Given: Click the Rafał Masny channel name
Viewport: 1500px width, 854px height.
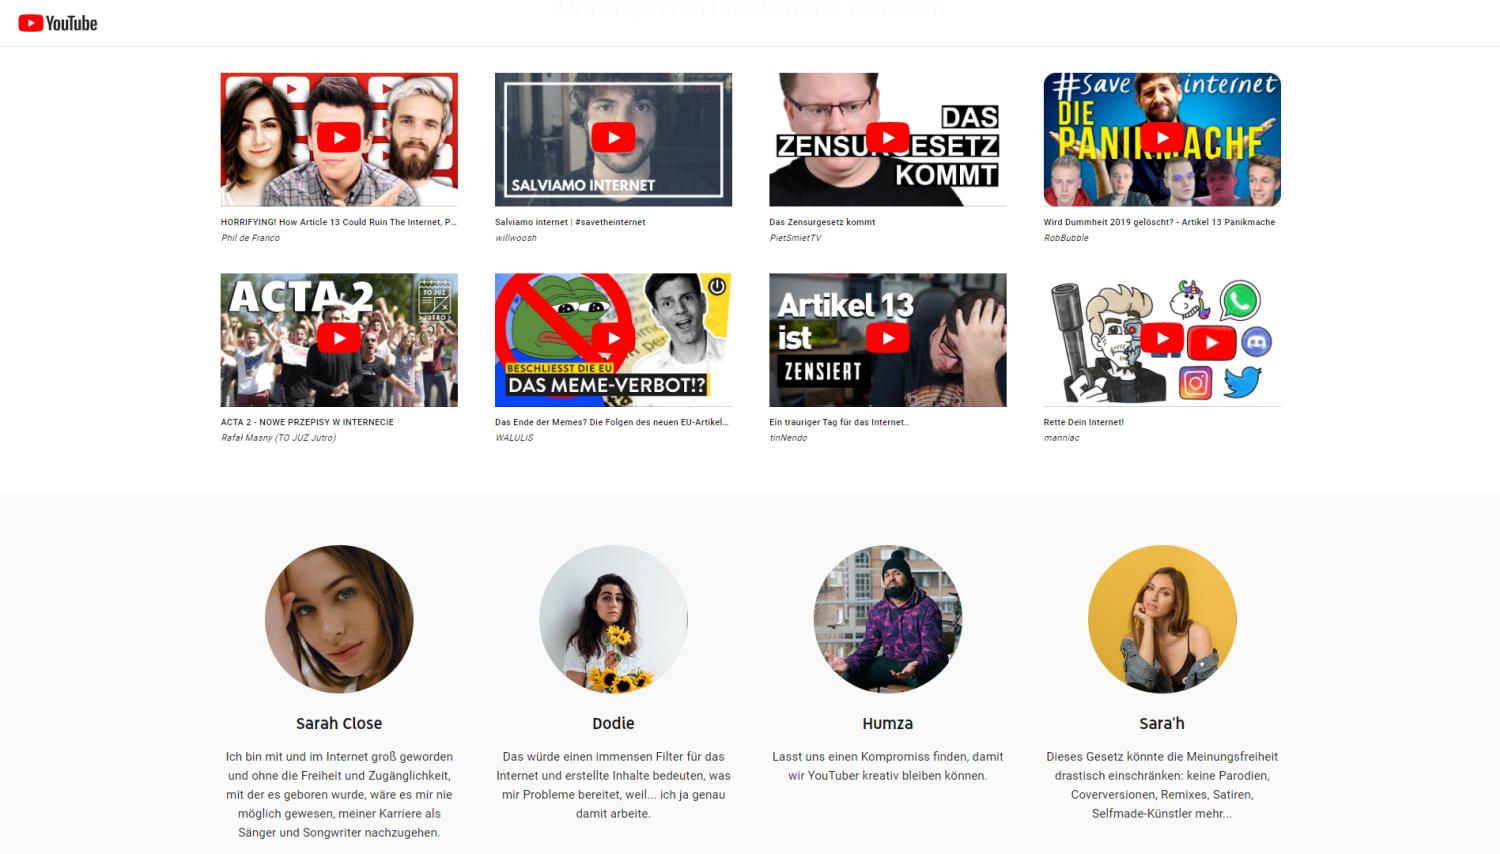Looking at the screenshot, I should (x=278, y=438).
